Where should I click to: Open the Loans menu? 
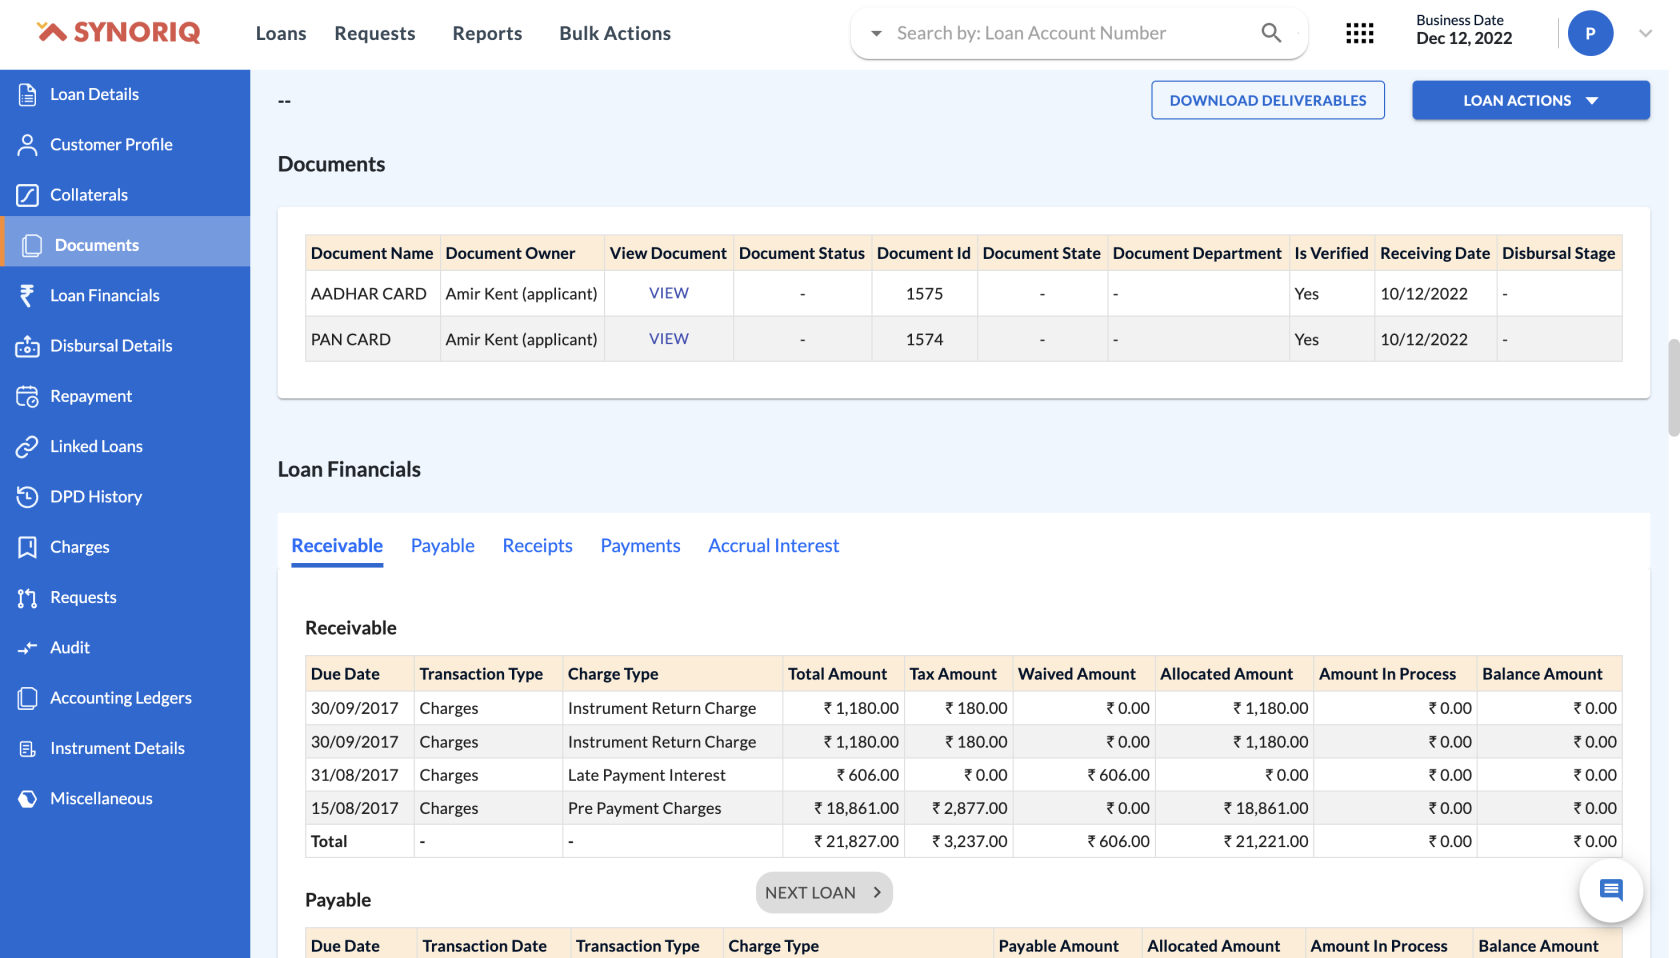click(x=281, y=33)
